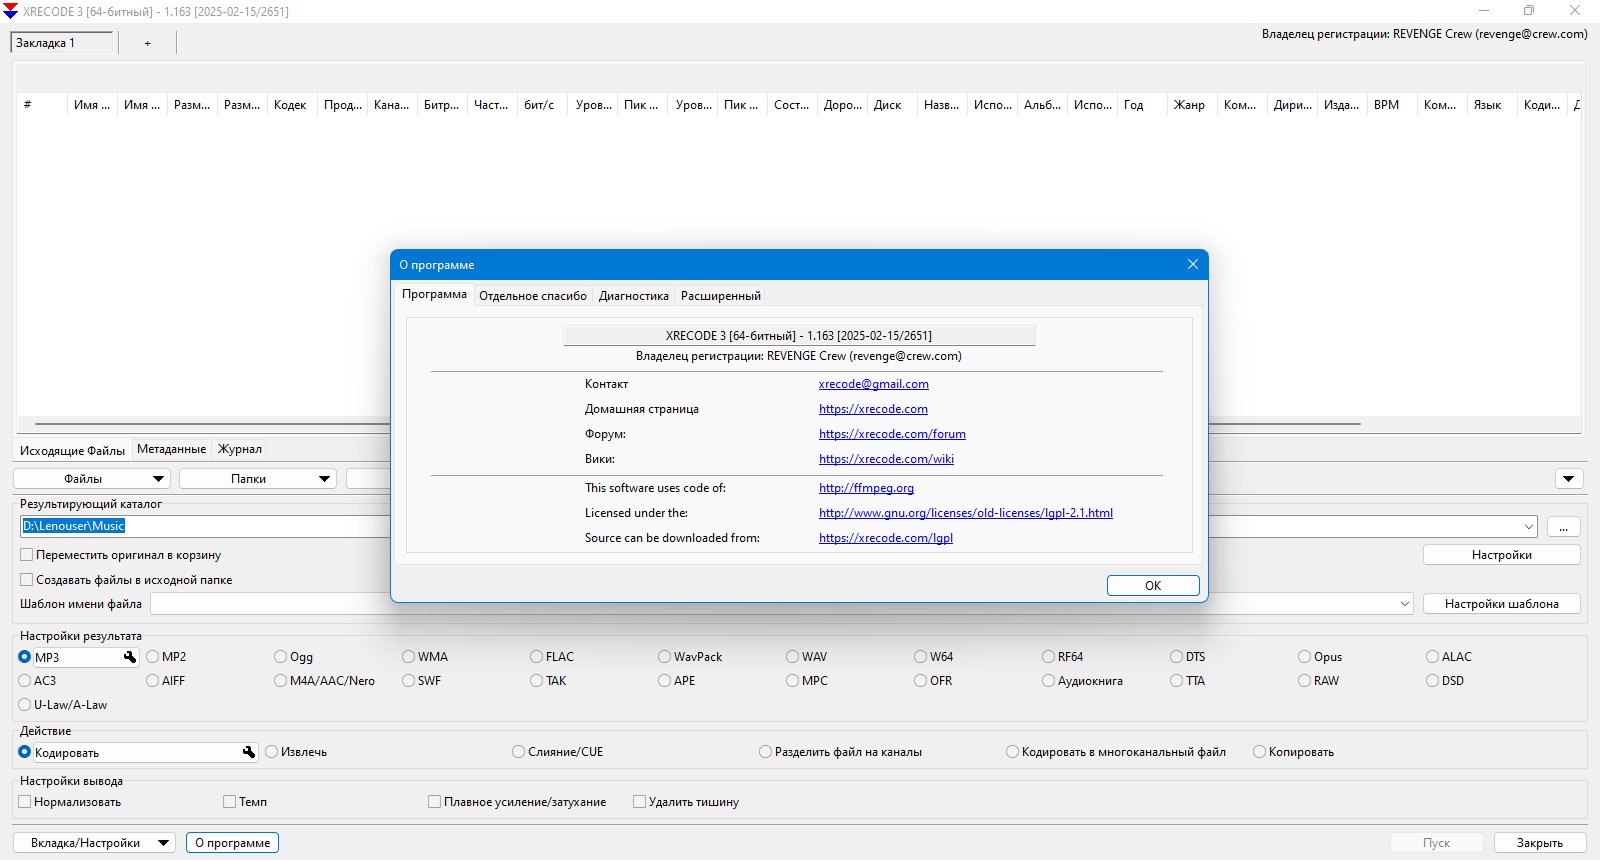Click OK in the about dialog

point(1153,586)
